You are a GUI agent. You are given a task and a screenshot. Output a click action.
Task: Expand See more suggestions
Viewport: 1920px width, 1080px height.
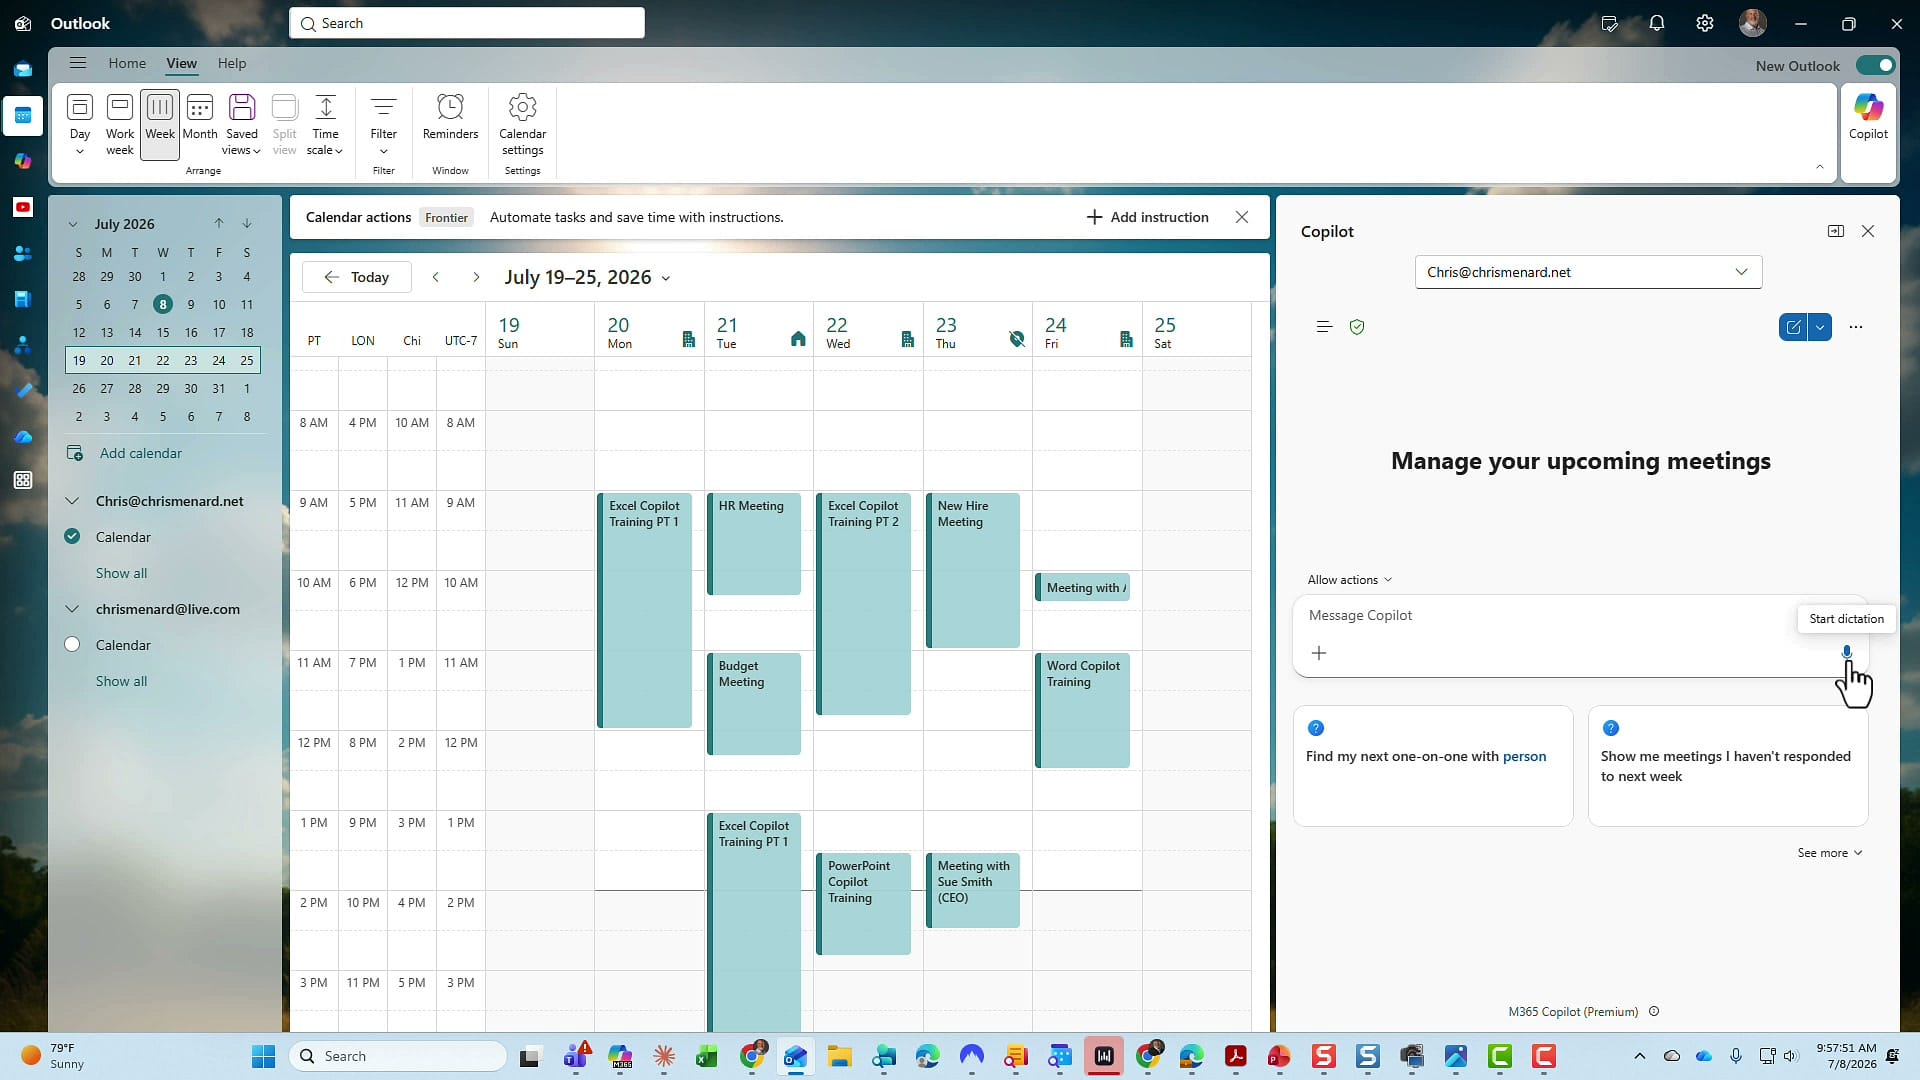pos(1830,853)
